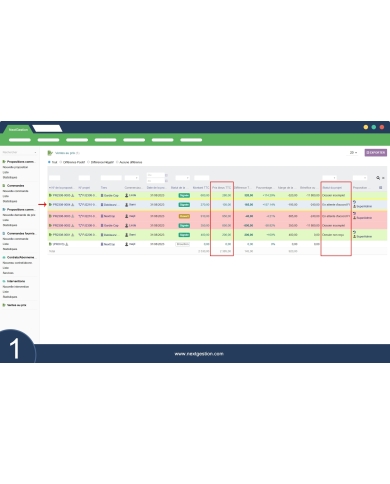Open the 20 rows-per-page dropdown
The width and height of the screenshot is (390, 484).
coord(353,153)
